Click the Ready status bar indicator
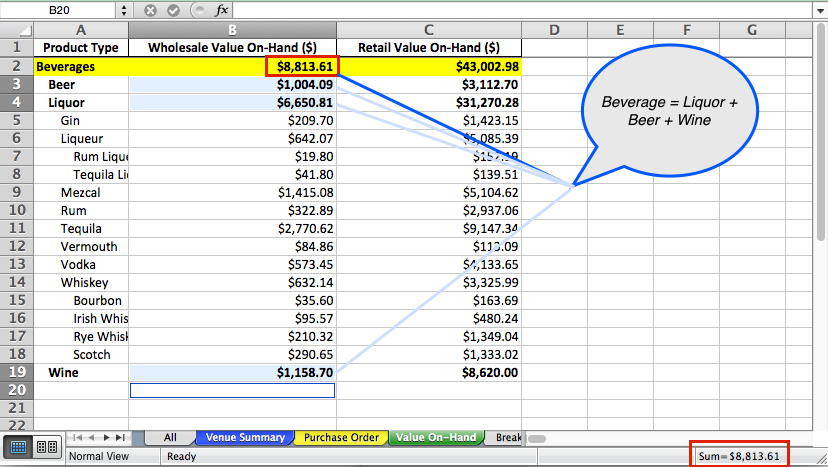The width and height of the screenshot is (828, 467). click(182, 456)
